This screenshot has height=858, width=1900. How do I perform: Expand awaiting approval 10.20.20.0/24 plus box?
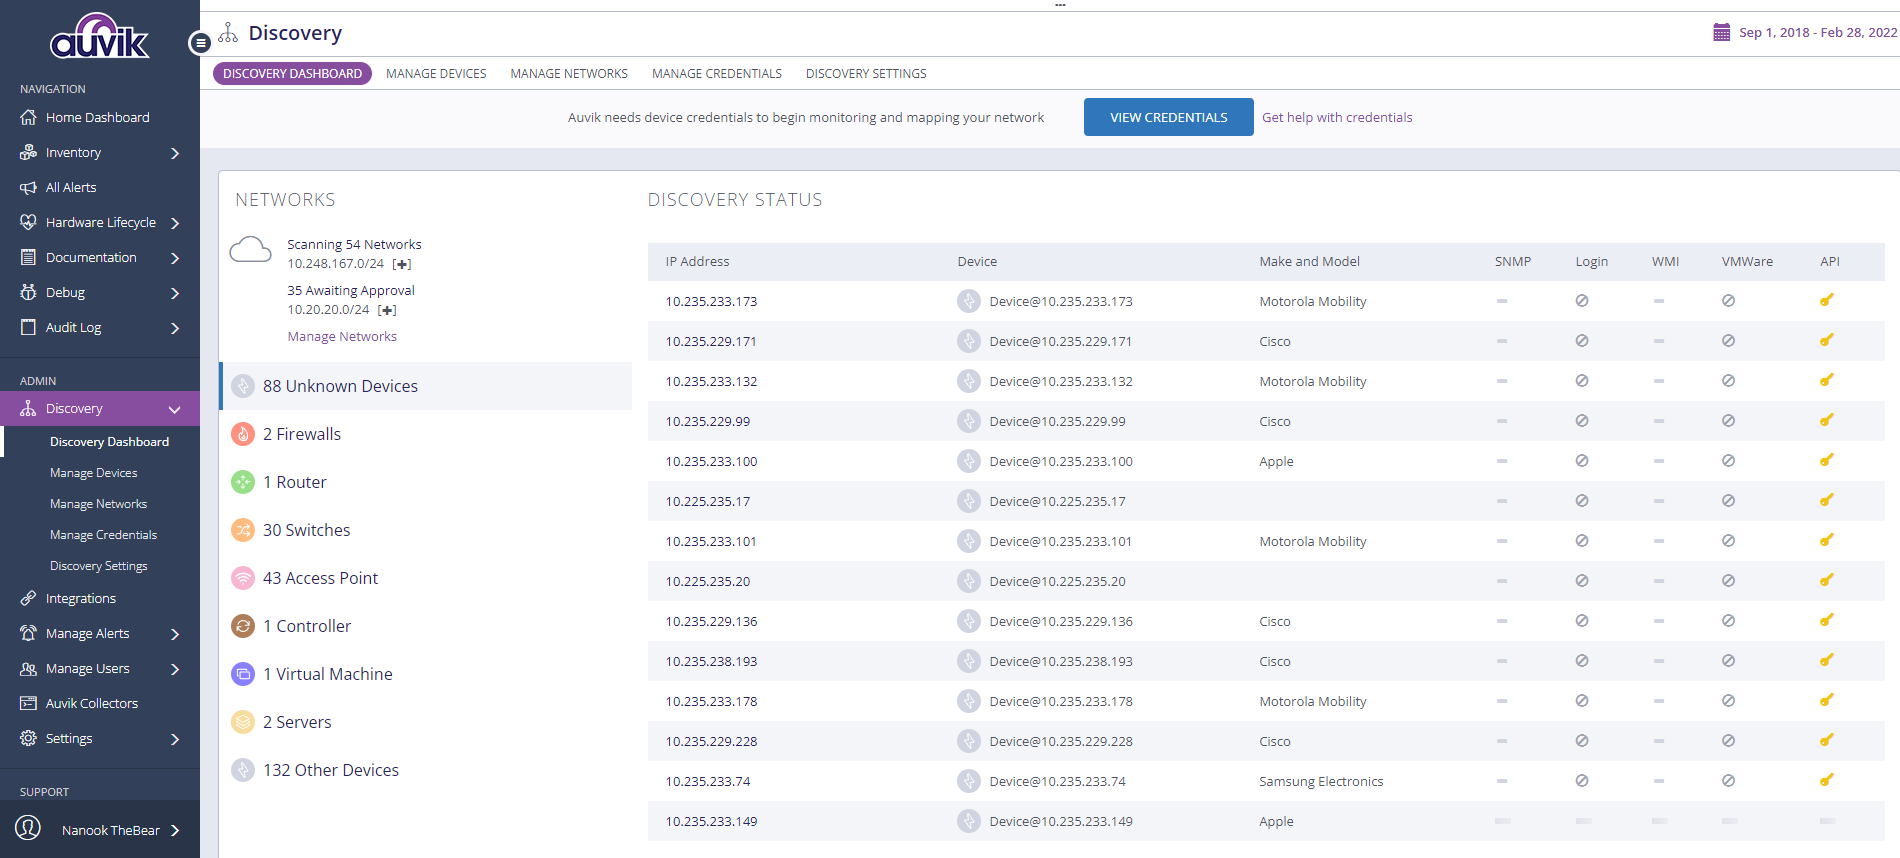pyautogui.click(x=387, y=310)
